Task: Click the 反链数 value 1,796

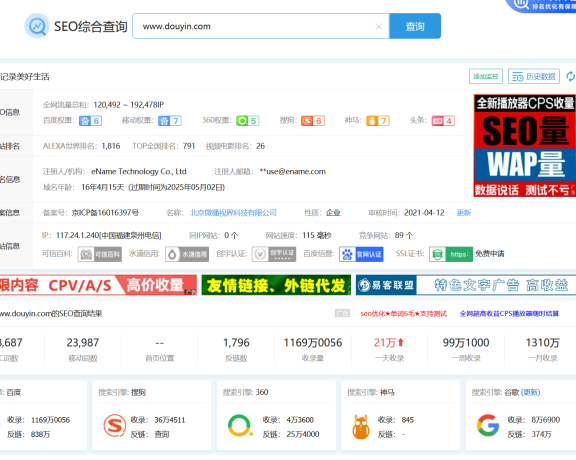Action: point(236,343)
